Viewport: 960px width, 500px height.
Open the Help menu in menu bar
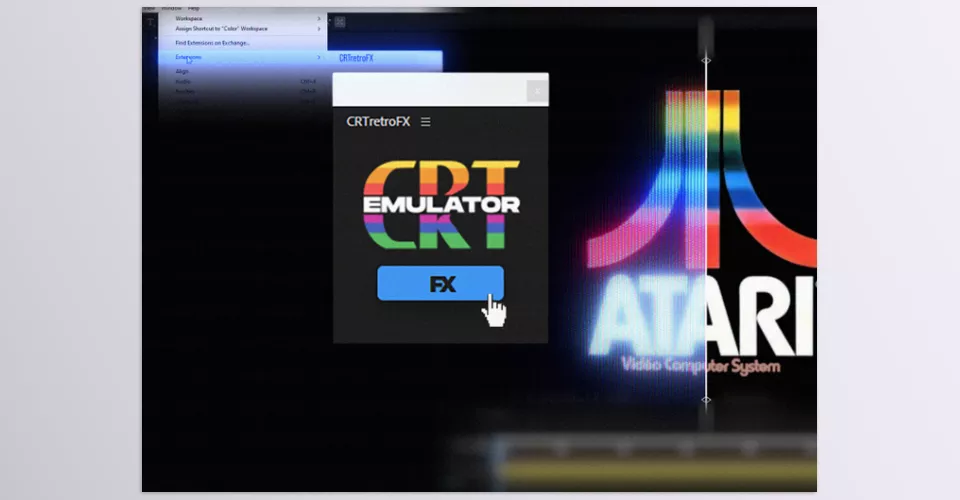(x=193, y=9)
